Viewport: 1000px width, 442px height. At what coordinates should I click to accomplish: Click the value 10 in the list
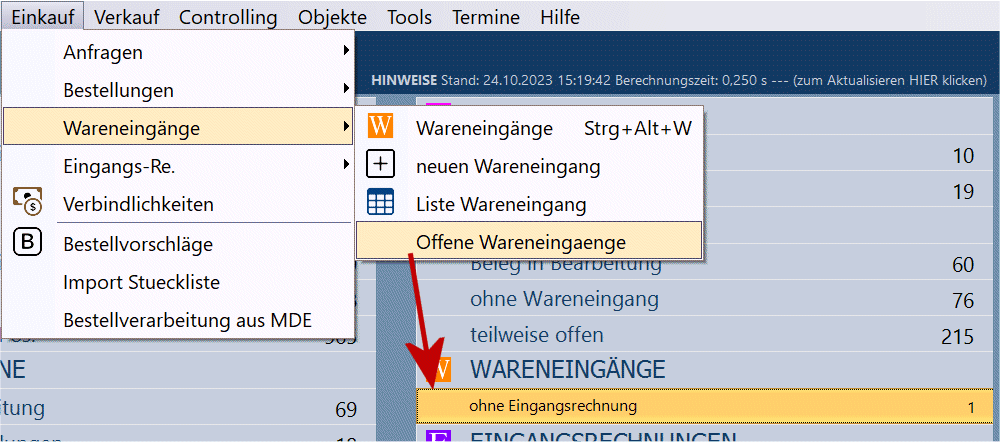[962, 156]
